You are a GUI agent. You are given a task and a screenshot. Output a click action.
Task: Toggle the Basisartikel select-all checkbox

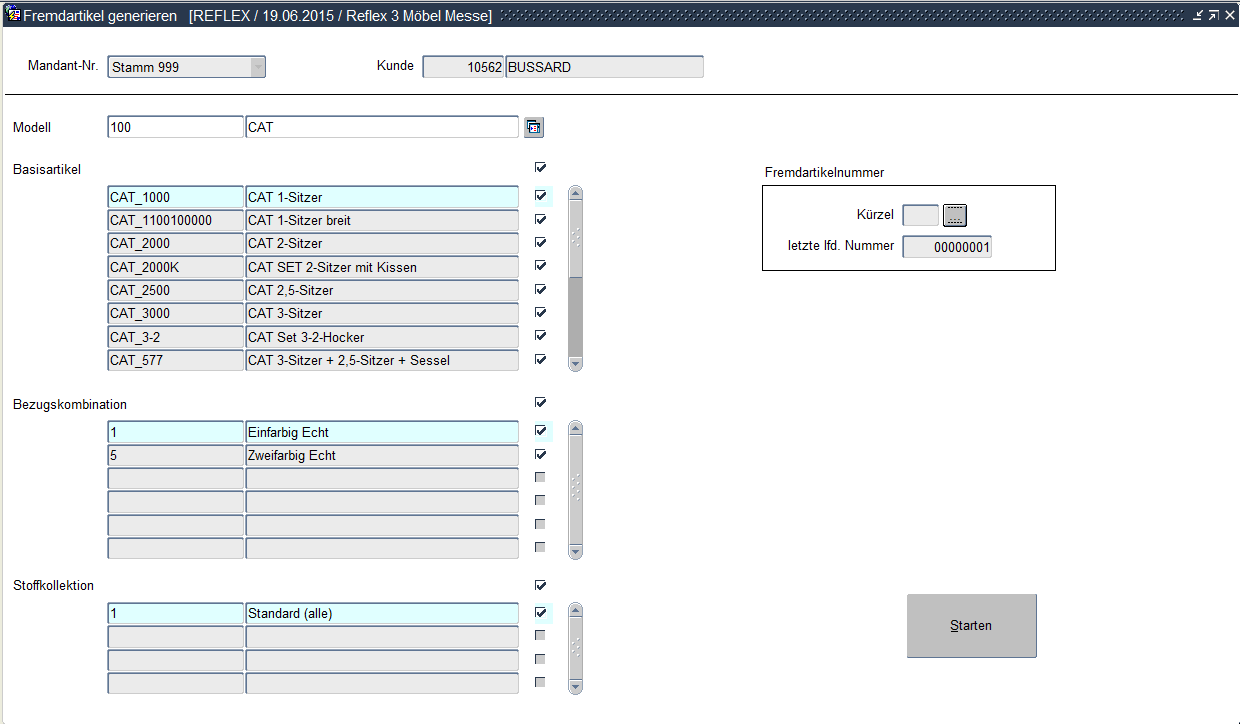[541, 167]
